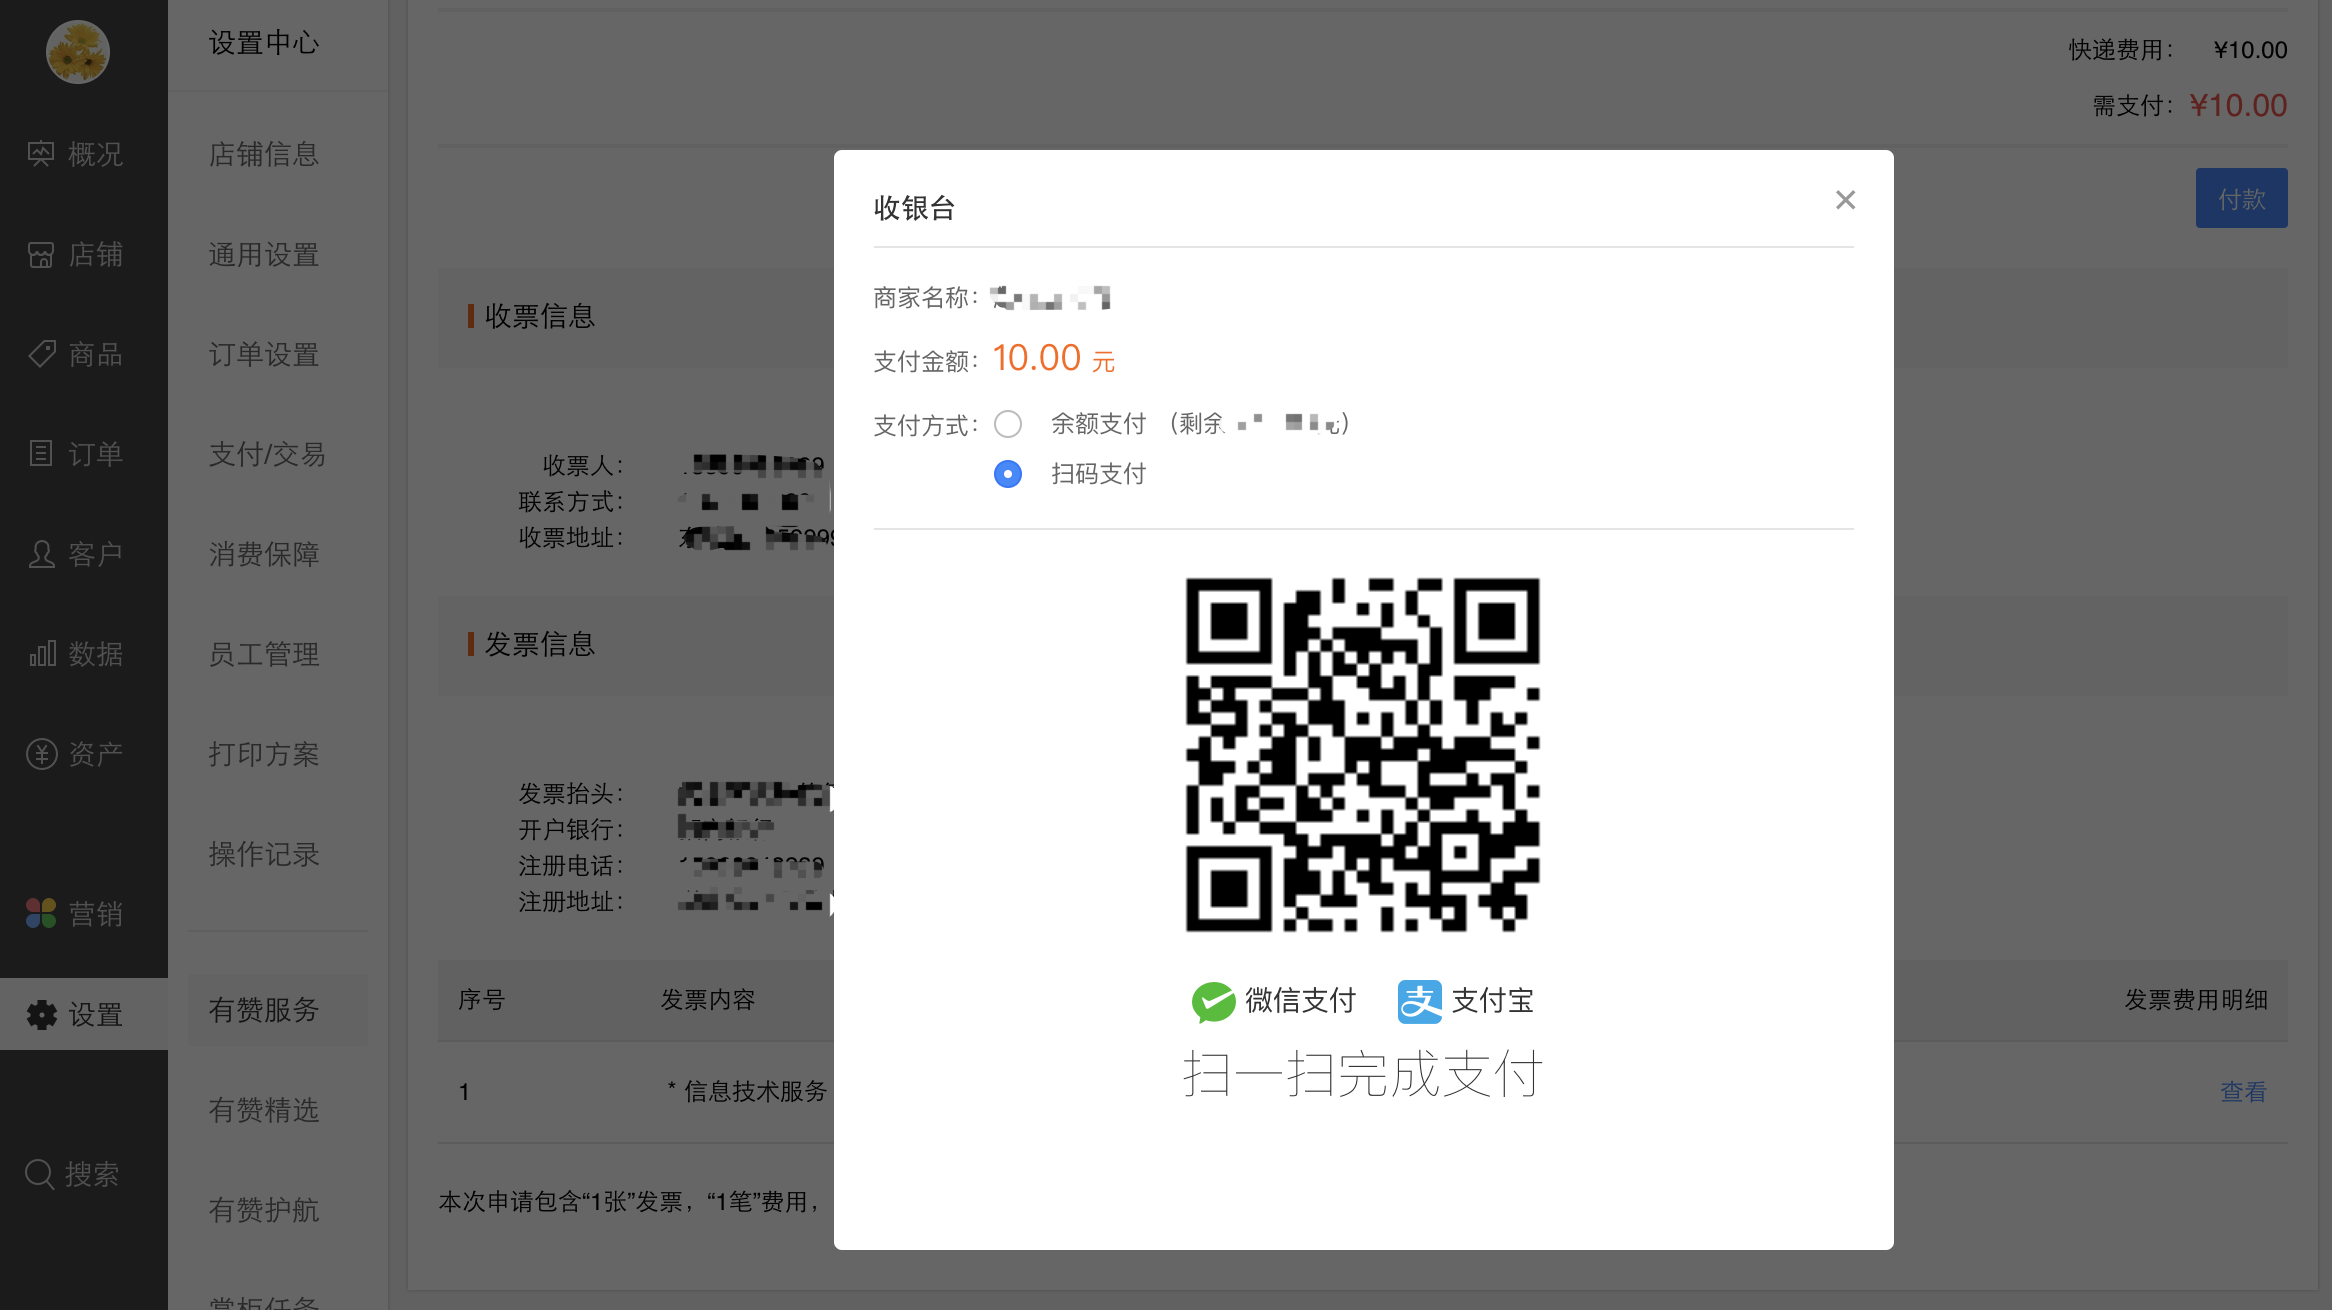
Task: Click 扫一扫完成支付 caption text
Action: pyautogui.click(x=1362, y=1075)
